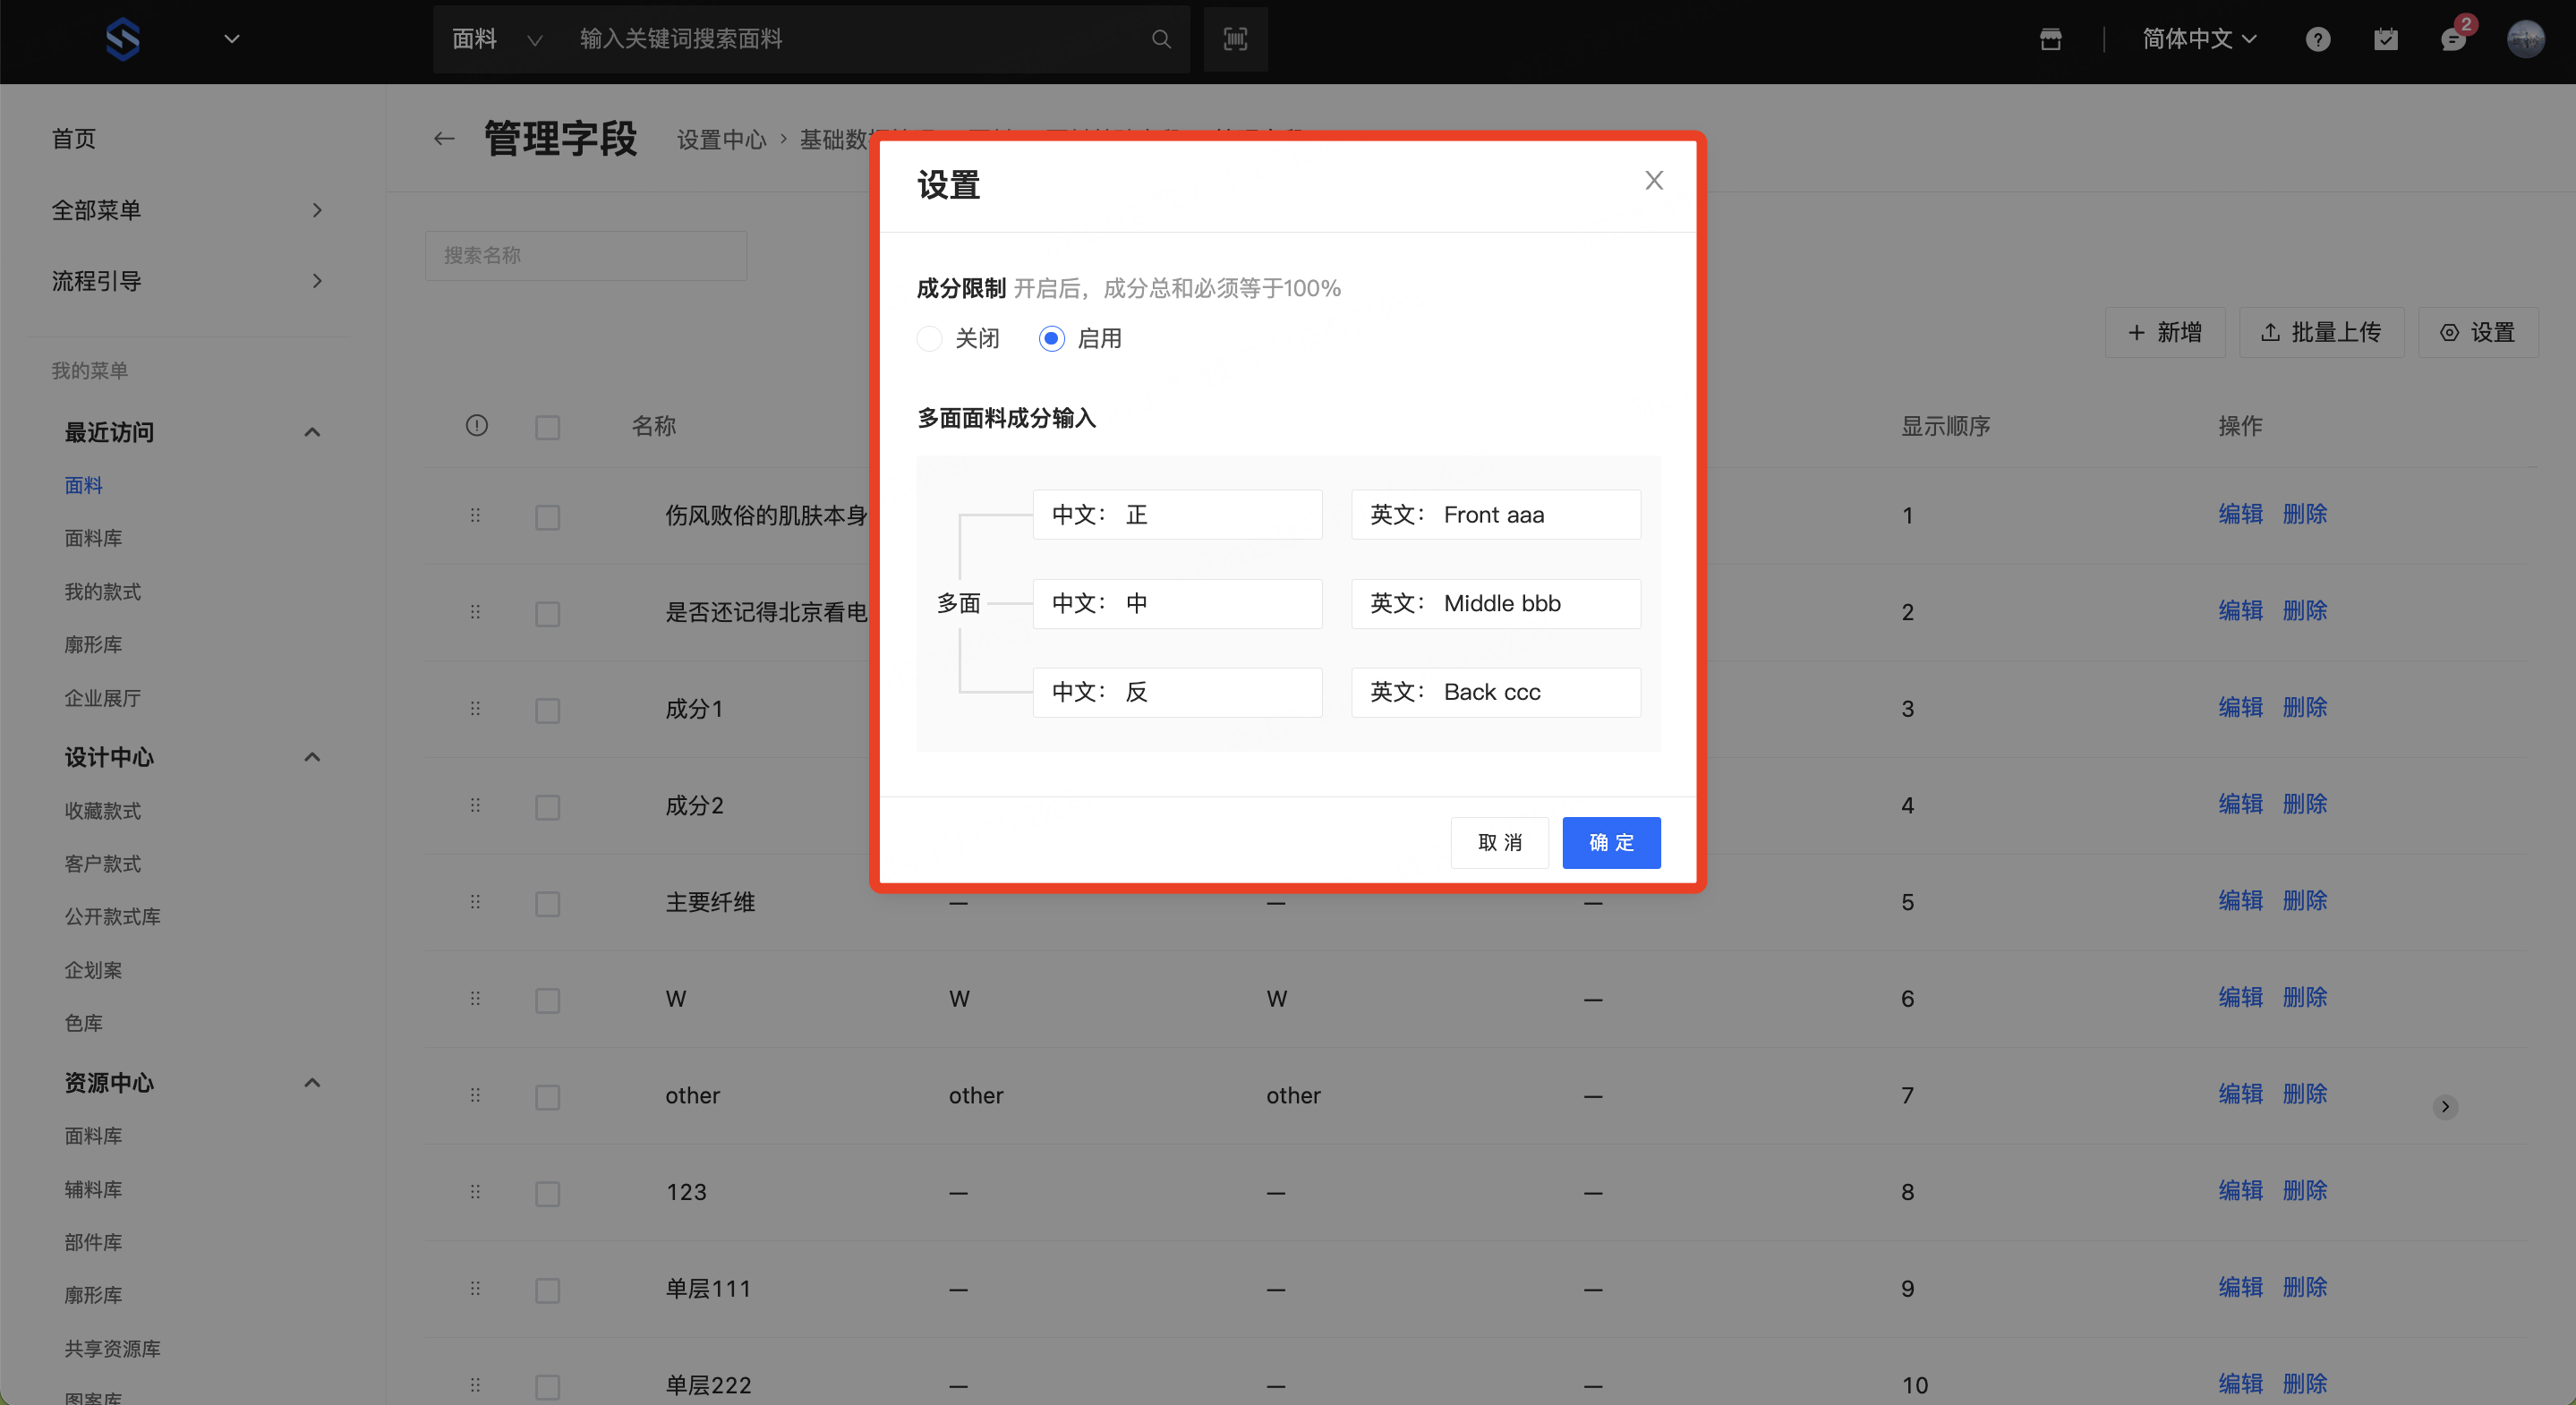This screenshot has width=2576, height=1405.
Task: Click the 确定 button in dialog
Action: point(1611,842)
